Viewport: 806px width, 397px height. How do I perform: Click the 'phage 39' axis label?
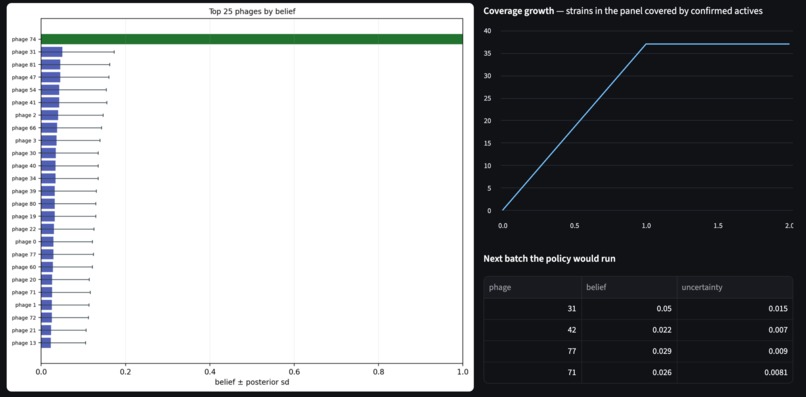[24, 191]
